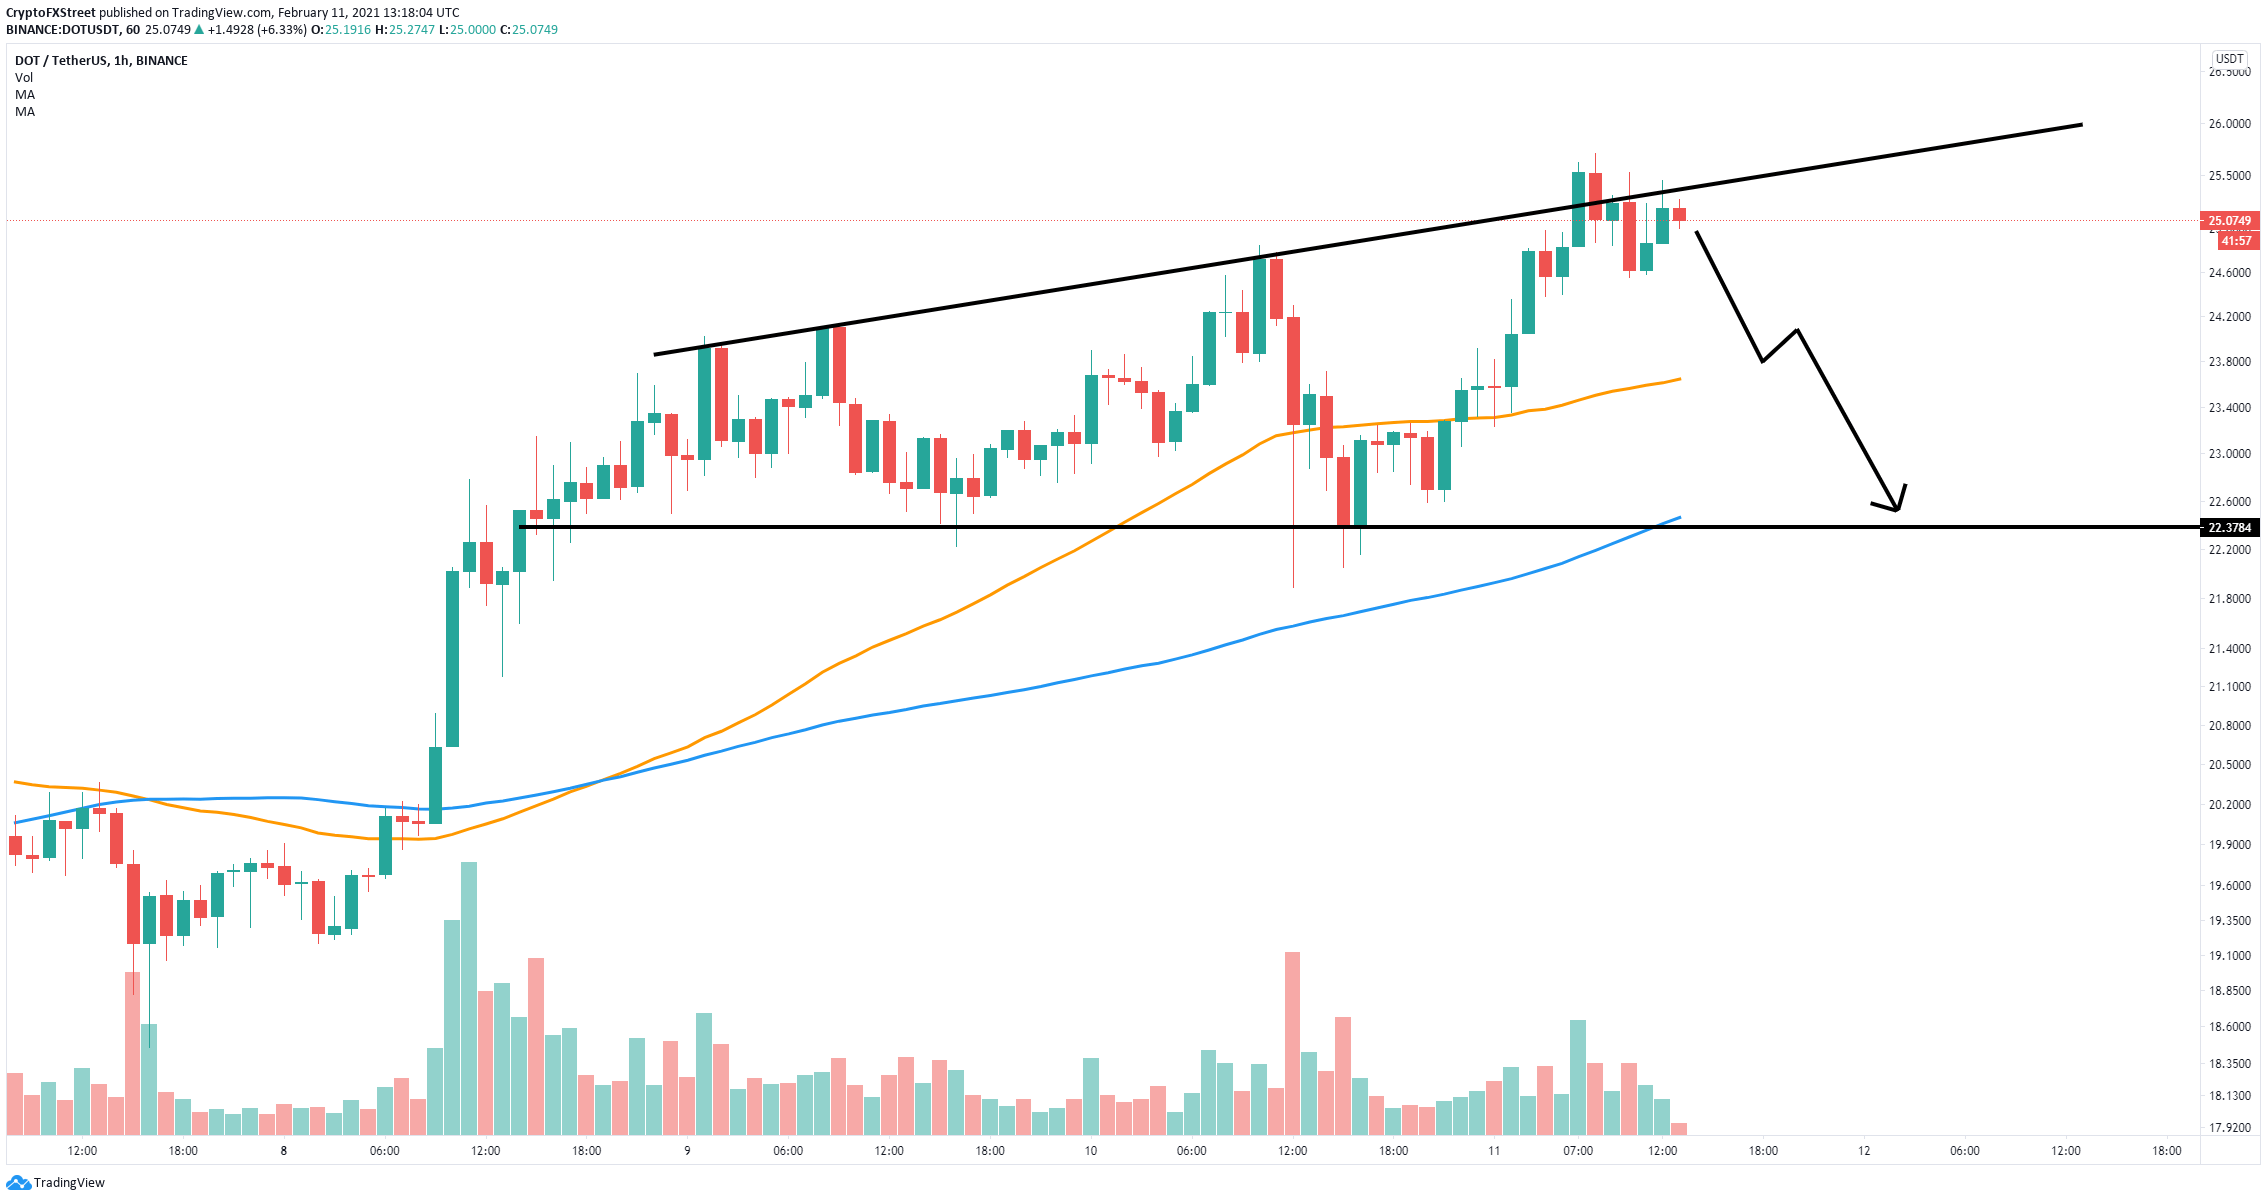The image size is (2267, 1201).
Task: Click the red countdown timer 41:57 tag
Action: [x=2236, y=241]
